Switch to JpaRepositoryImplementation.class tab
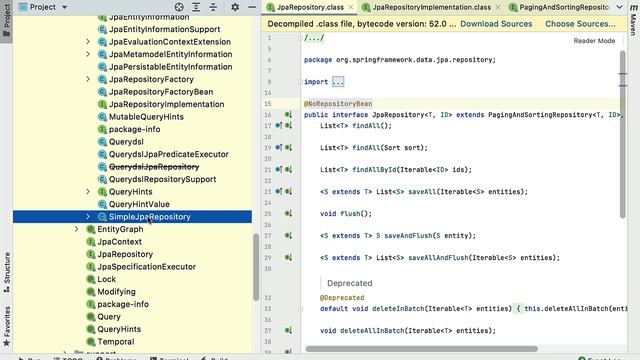640x360 pixels. point(431,7)
